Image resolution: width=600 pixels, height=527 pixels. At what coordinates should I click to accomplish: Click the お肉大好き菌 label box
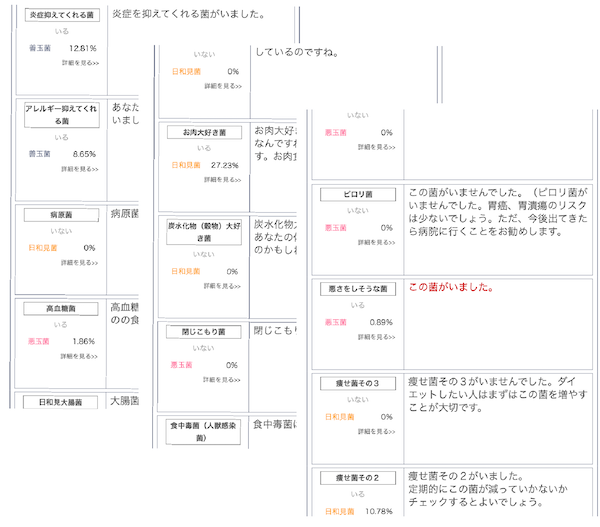pyautogui.click(x=204, y=132)
